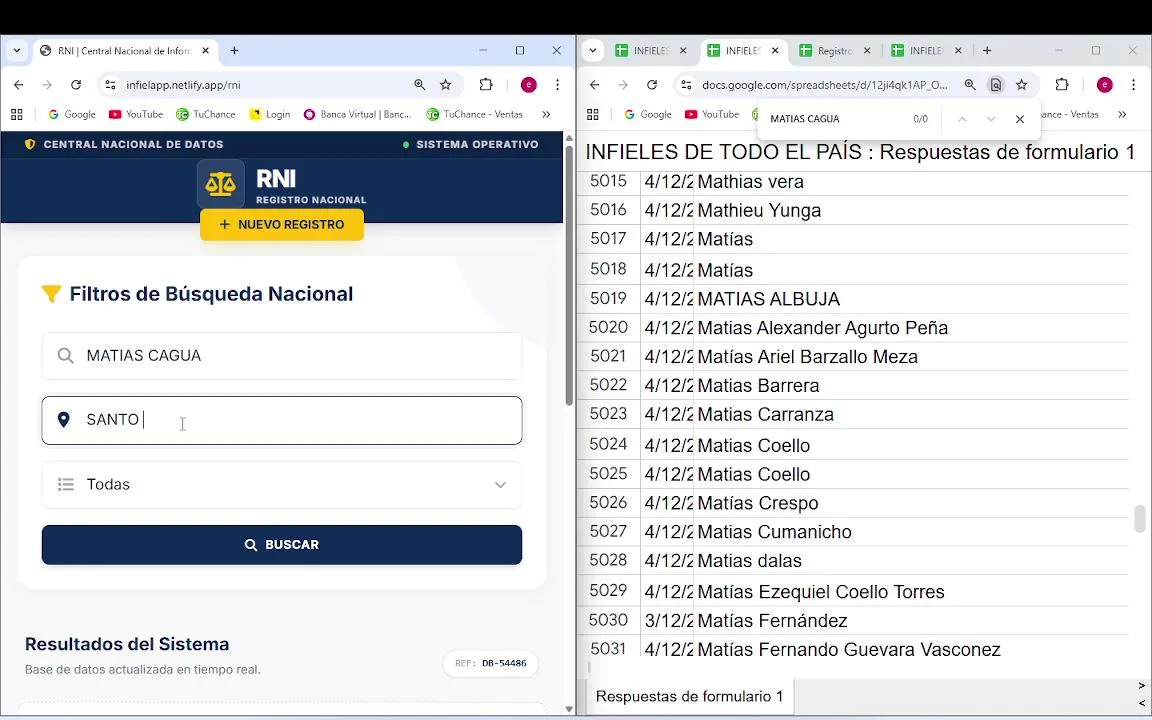The width and height of the screenshot is (1152, 720).
Task: Open tab search dropdown in Sheets window
Action: [593, 51]
